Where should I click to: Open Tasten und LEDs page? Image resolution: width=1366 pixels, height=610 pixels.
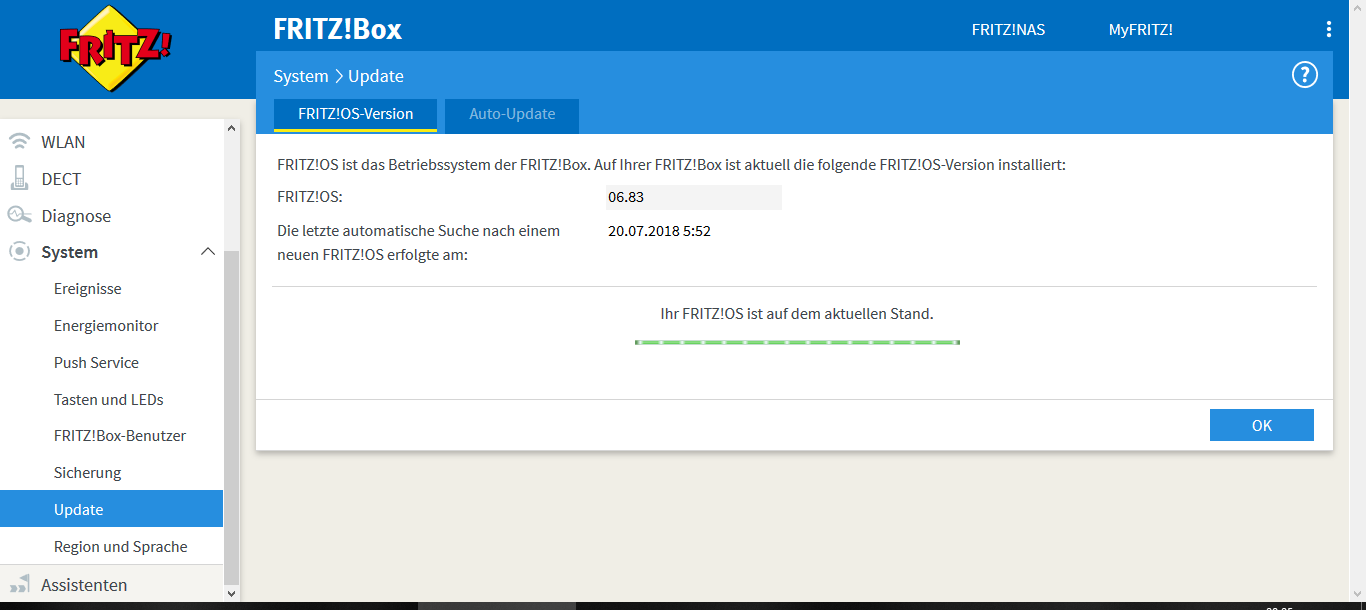pyautogui.click(x=111, y=399)
